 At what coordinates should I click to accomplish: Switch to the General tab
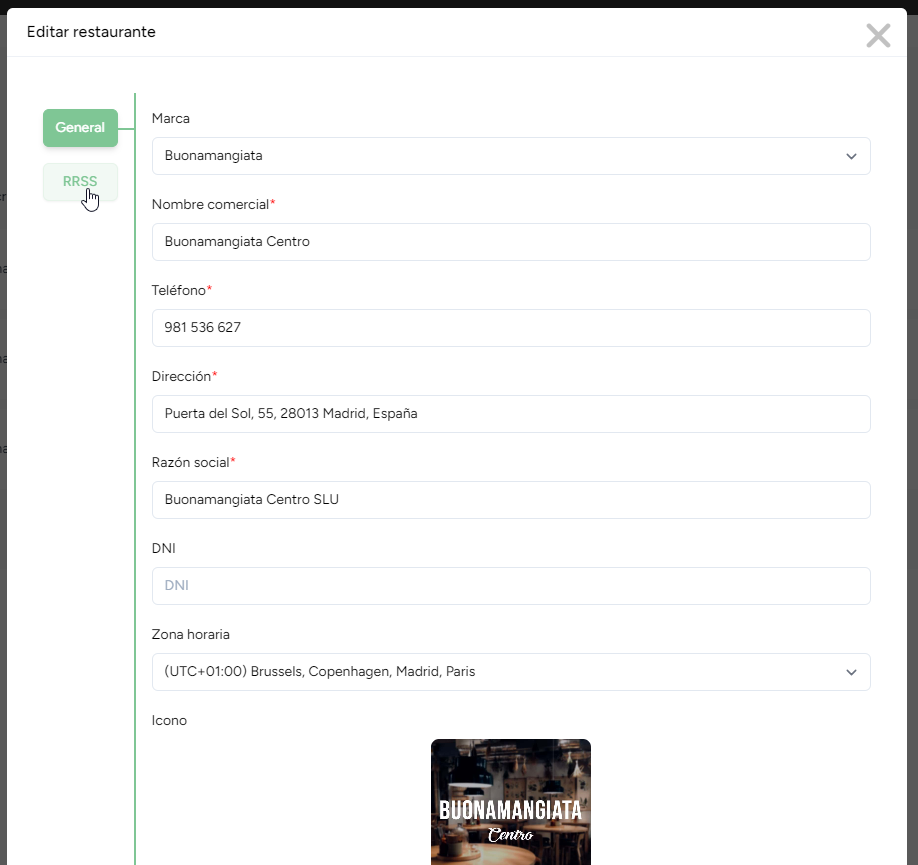(80, 128)
